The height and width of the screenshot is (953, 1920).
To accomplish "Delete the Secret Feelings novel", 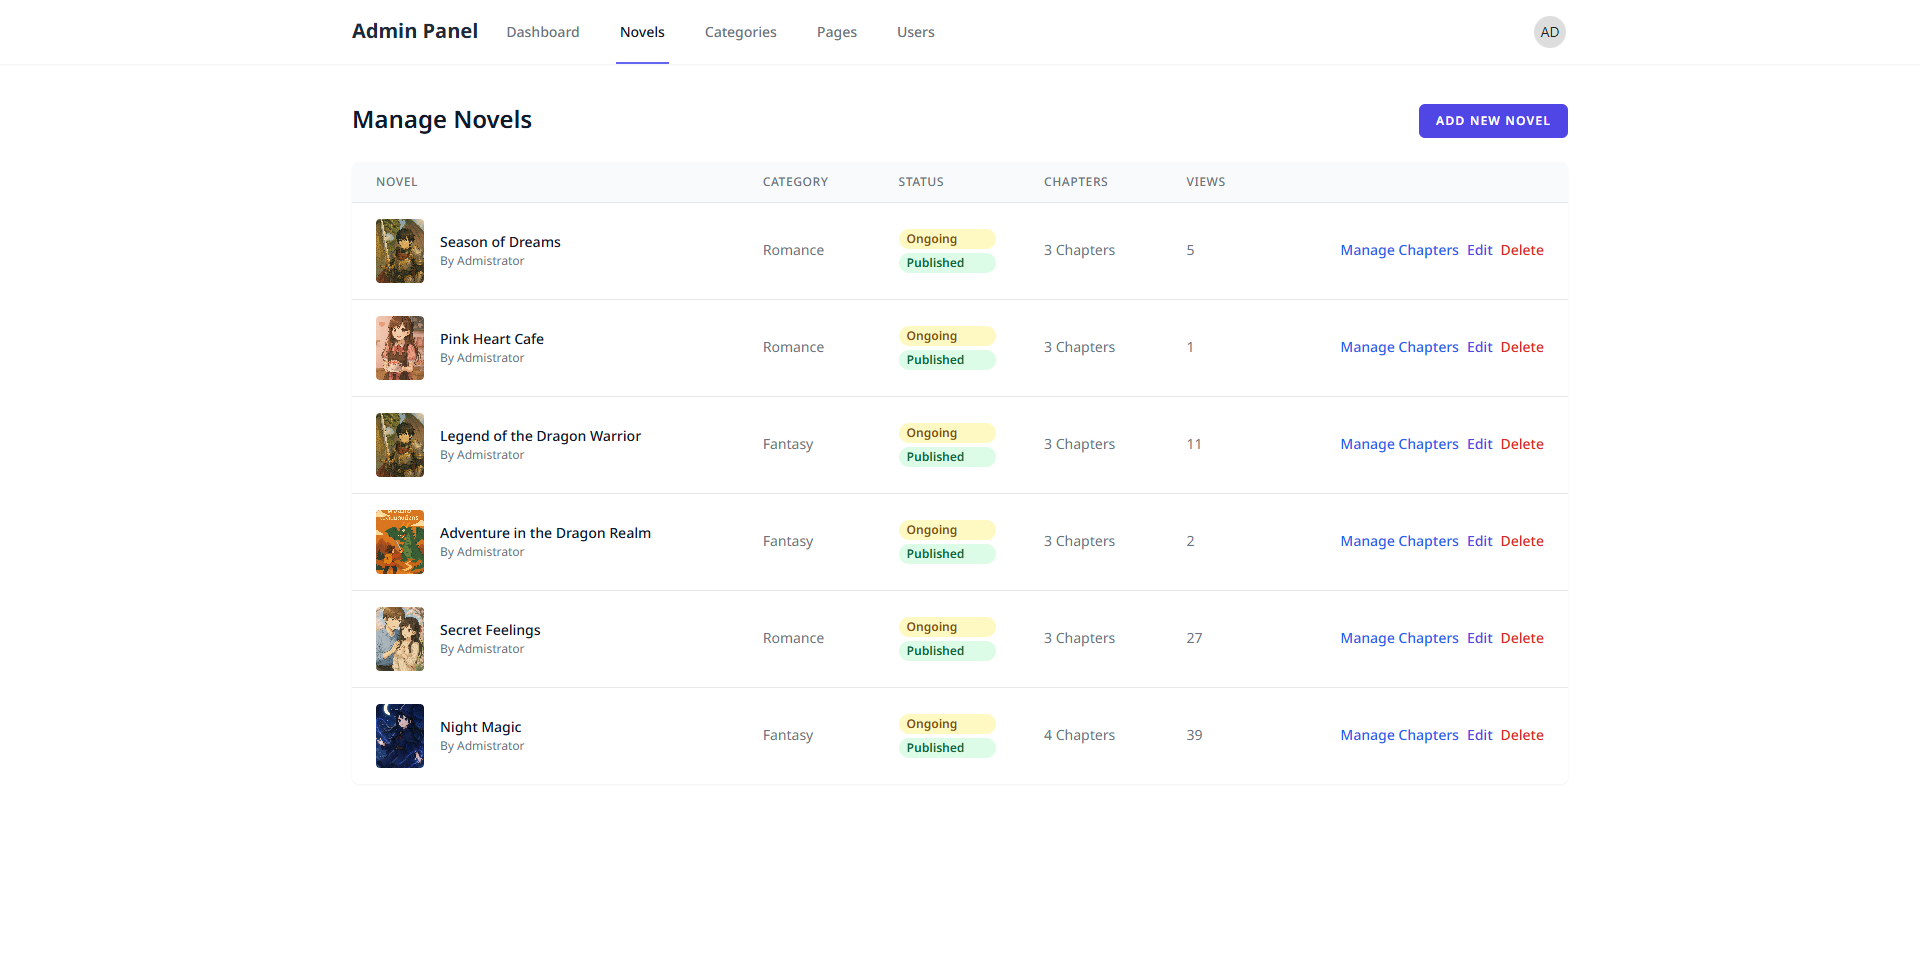I will pyautogui.click(x=1521, y=638).
